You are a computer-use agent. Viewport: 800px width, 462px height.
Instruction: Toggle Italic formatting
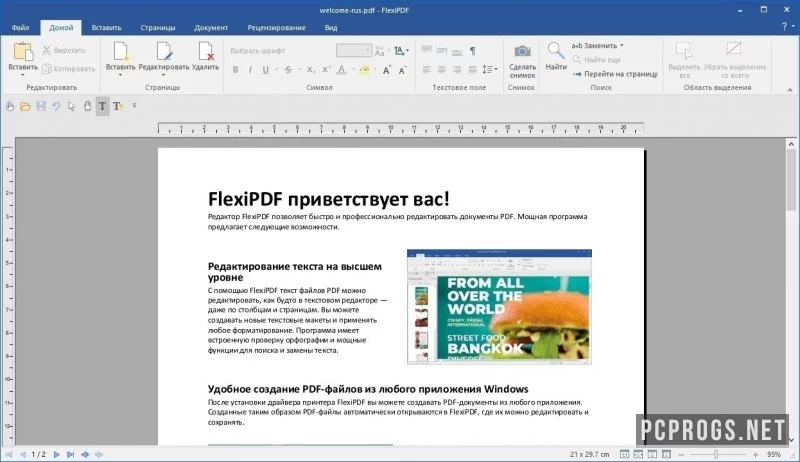click(250, 70)
